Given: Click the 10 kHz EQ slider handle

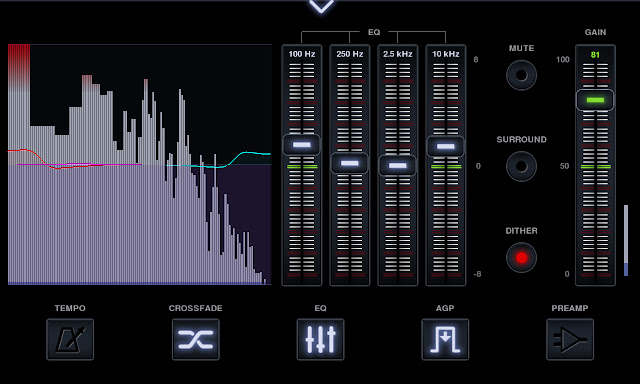Looking at the screenshot, I should (445, 146).
